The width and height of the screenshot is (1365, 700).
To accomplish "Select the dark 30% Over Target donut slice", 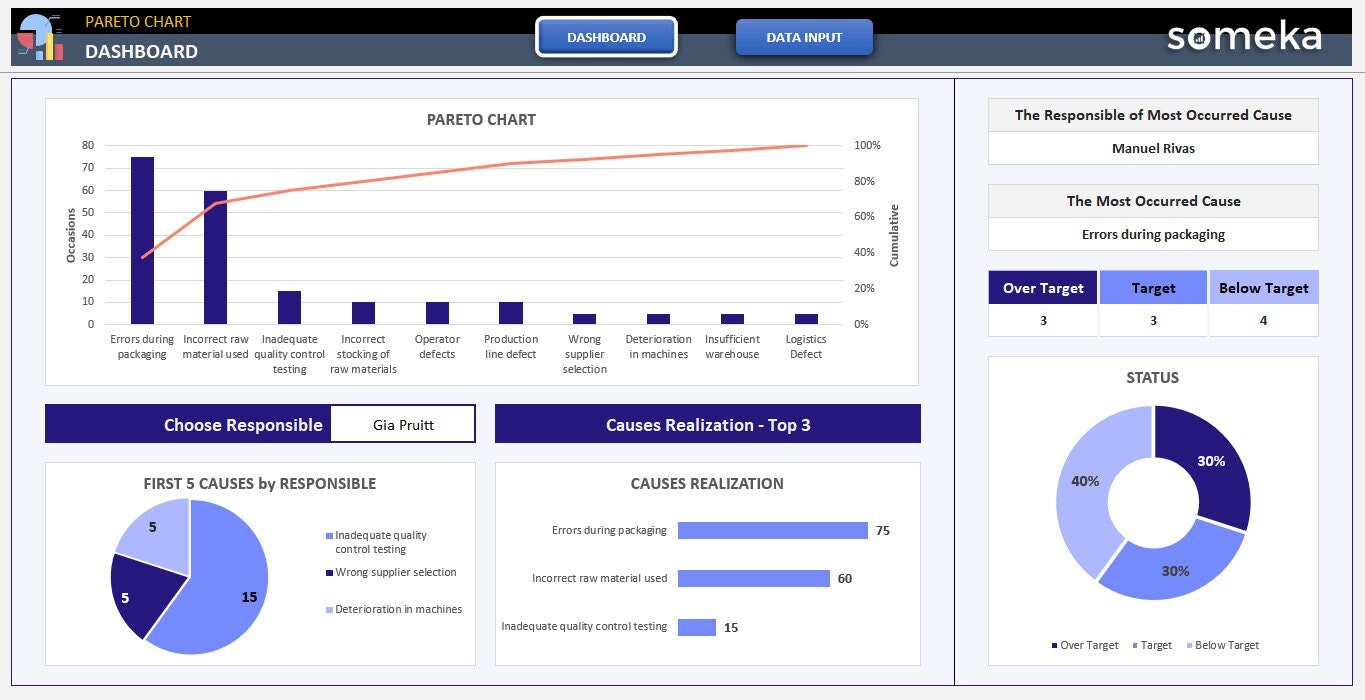I will click(x=1210, y=460).
